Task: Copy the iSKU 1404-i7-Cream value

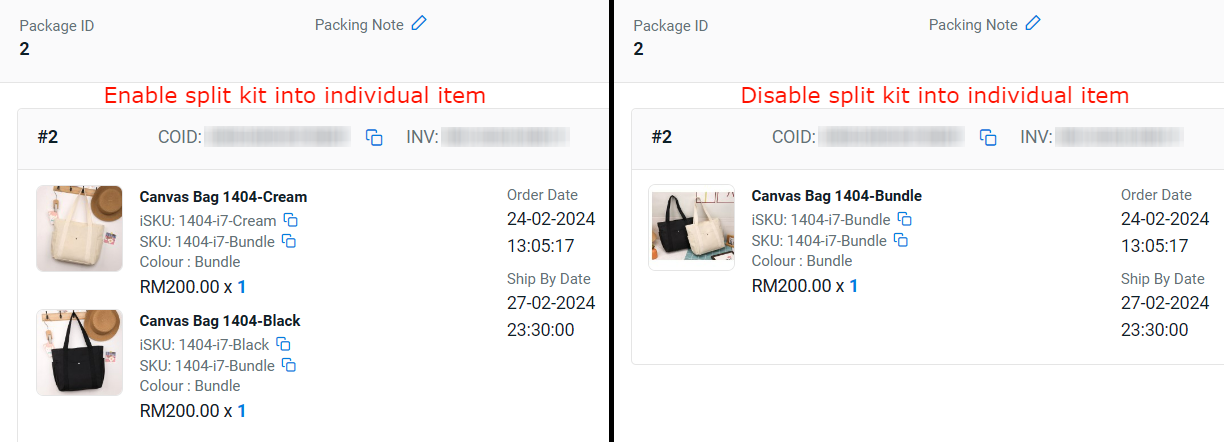Action: coord(291,220)
